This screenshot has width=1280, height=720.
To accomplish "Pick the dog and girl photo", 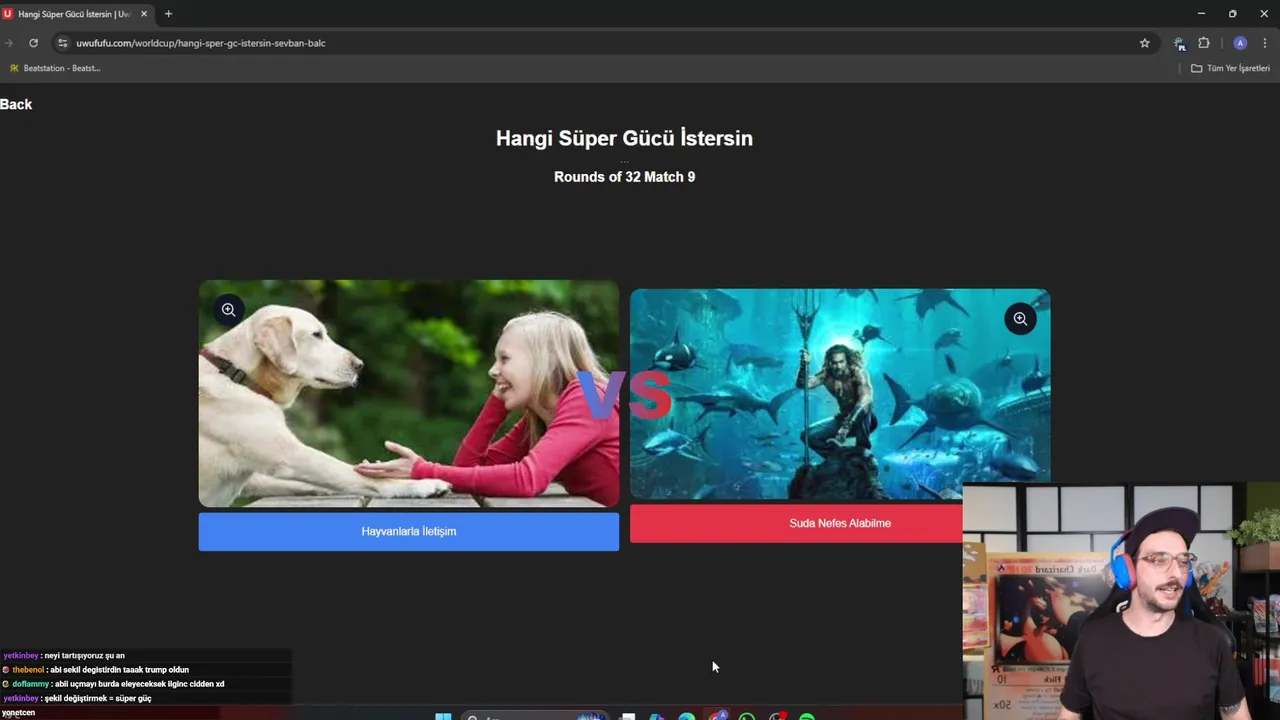I will [x=409, y=394].
